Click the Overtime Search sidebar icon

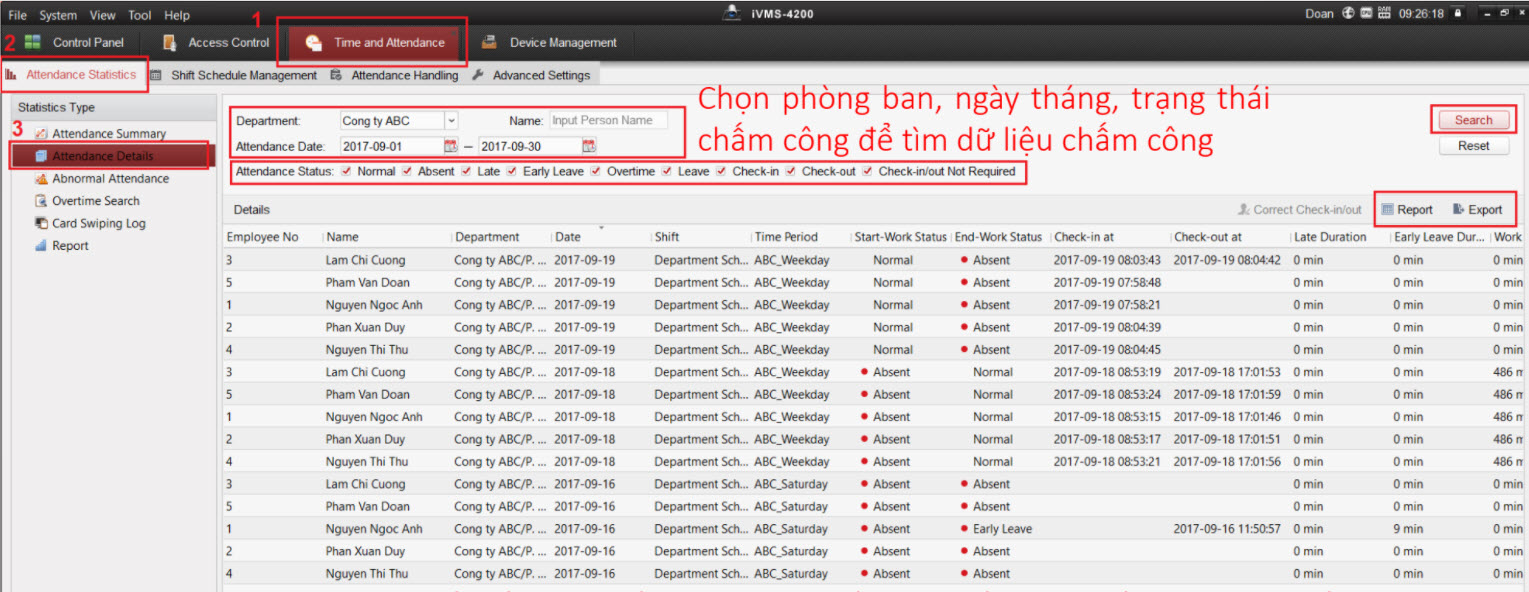pos(41,201)
